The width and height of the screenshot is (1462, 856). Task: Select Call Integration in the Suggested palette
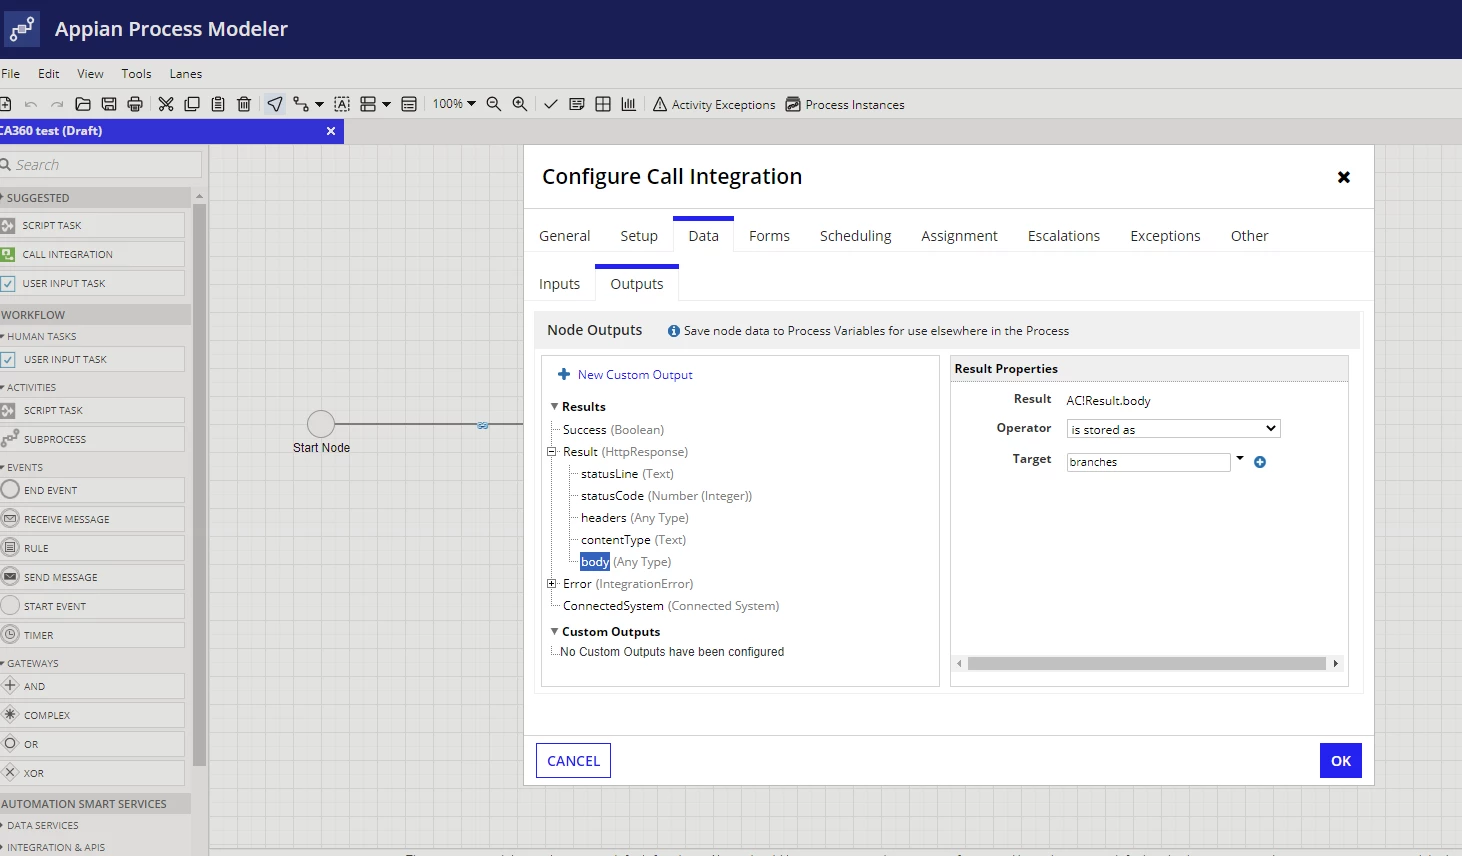click(92, 254)
